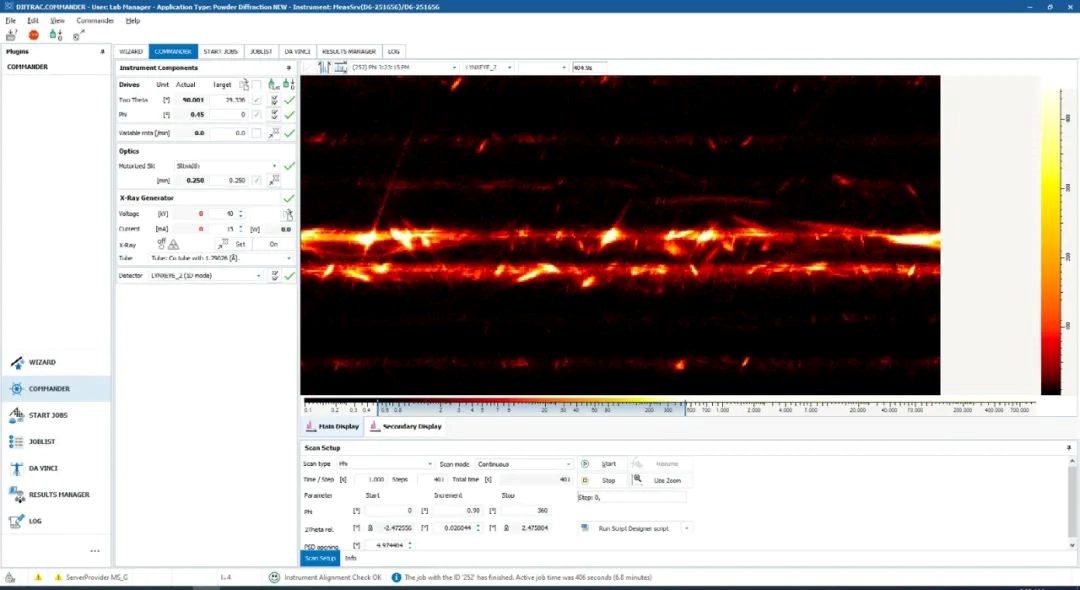Switch to the JOBLIST tab
The width and height of the screenshot is (1080, 590).
pyautogui.click(x=261, y=51)
